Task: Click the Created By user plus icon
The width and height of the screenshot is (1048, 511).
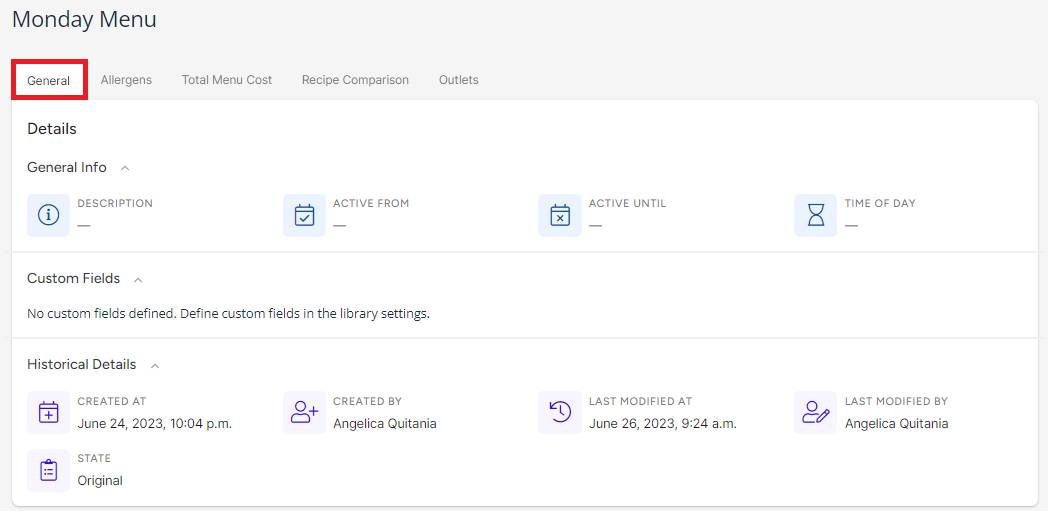Action: click(x=304, y=412)
